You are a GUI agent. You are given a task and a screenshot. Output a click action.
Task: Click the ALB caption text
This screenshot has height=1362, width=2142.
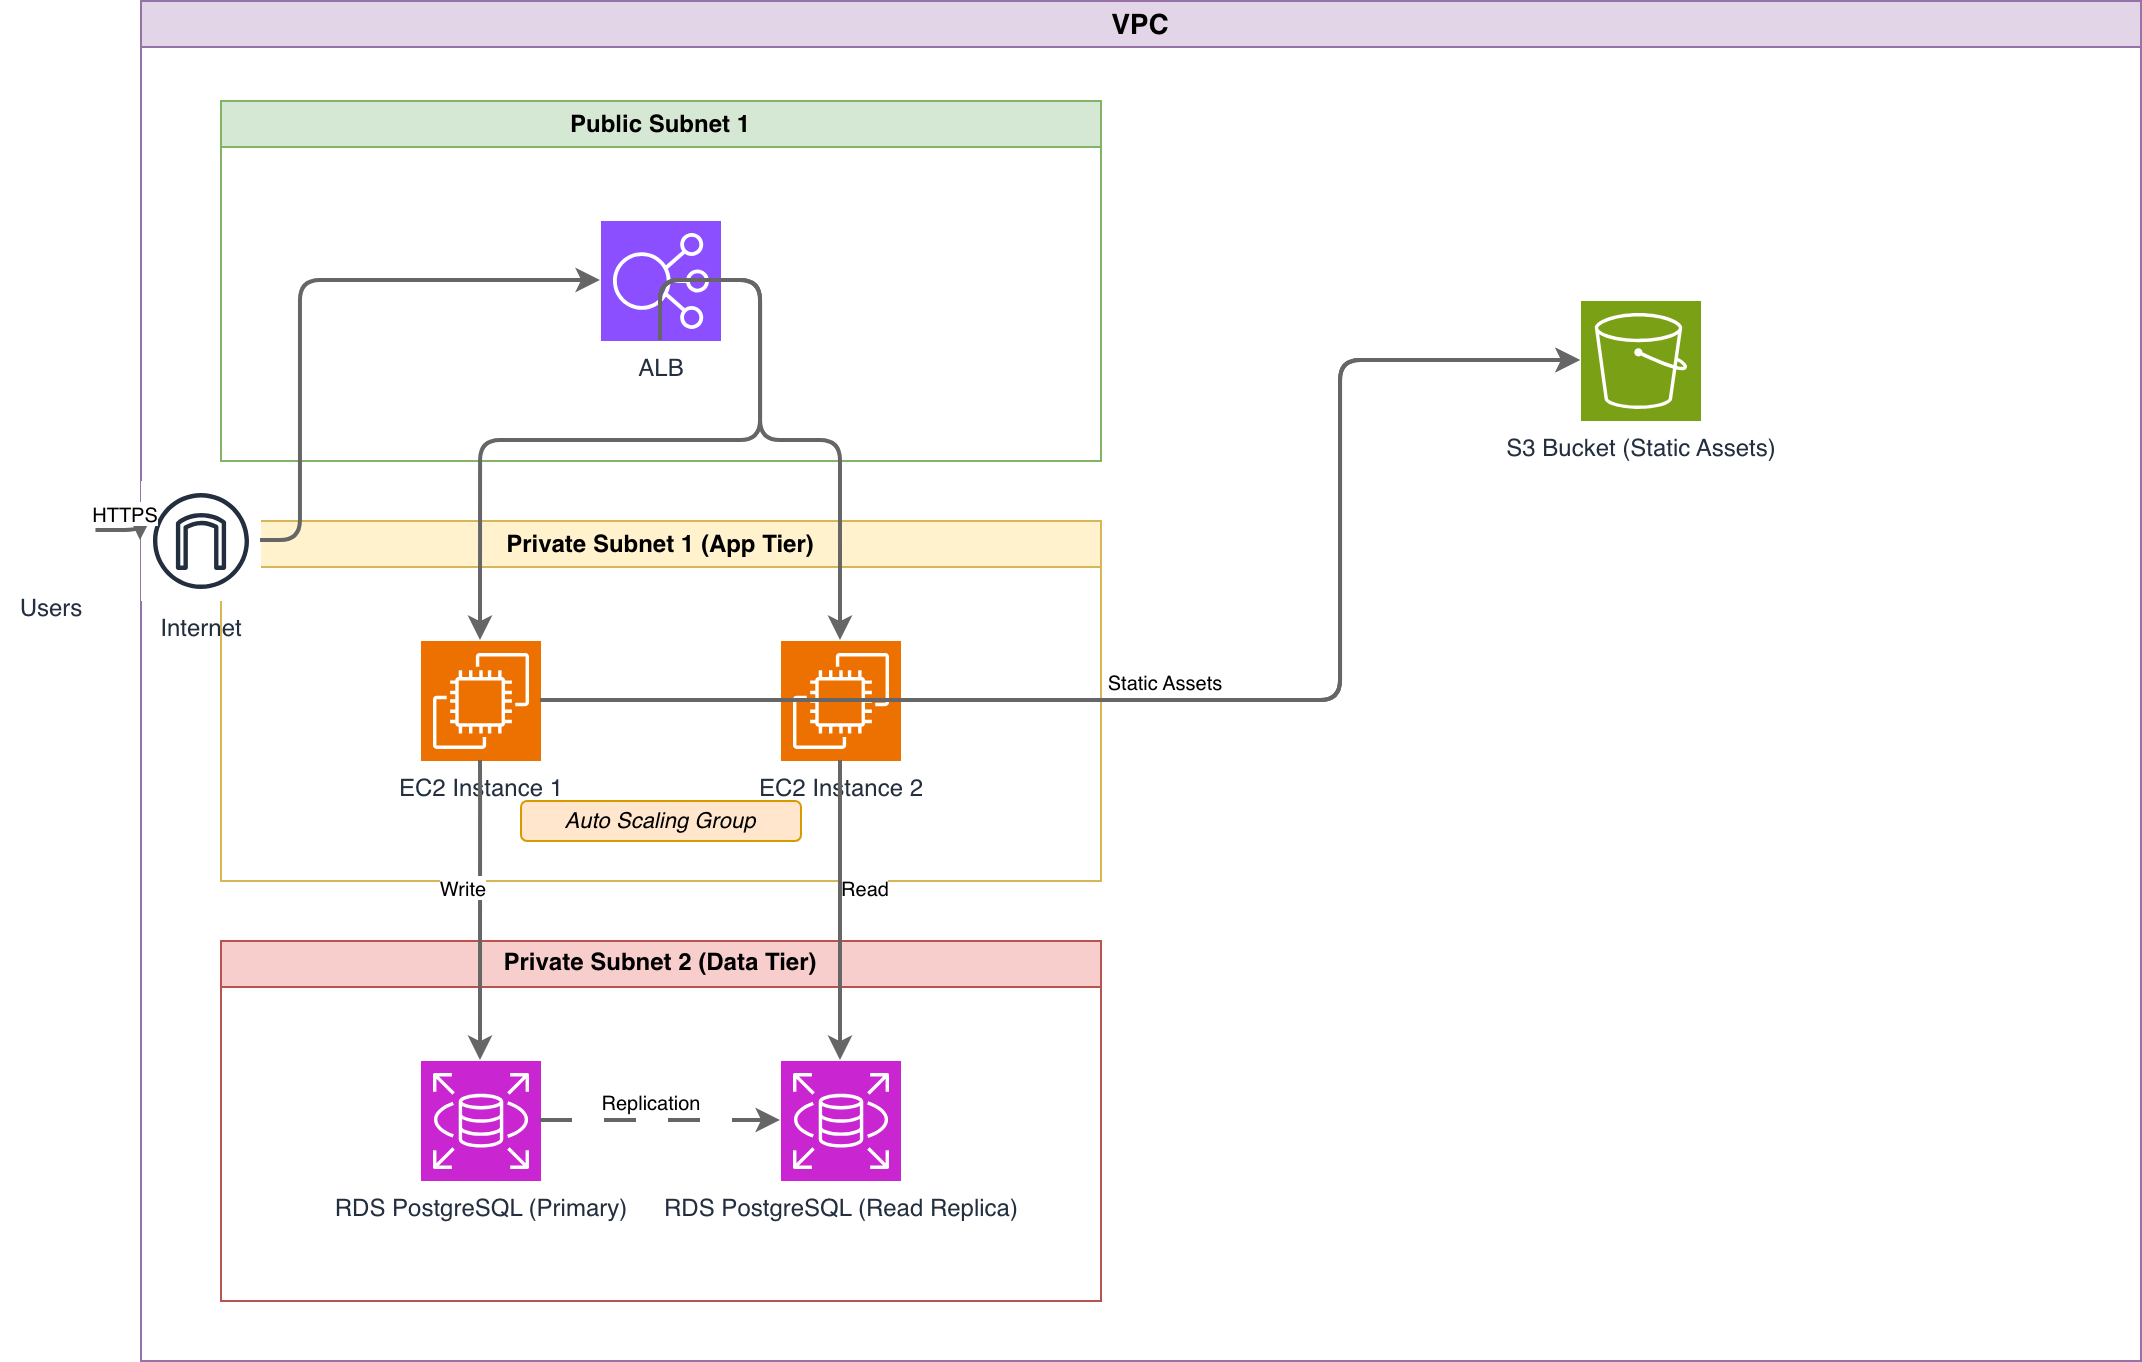tap(661, 368)
